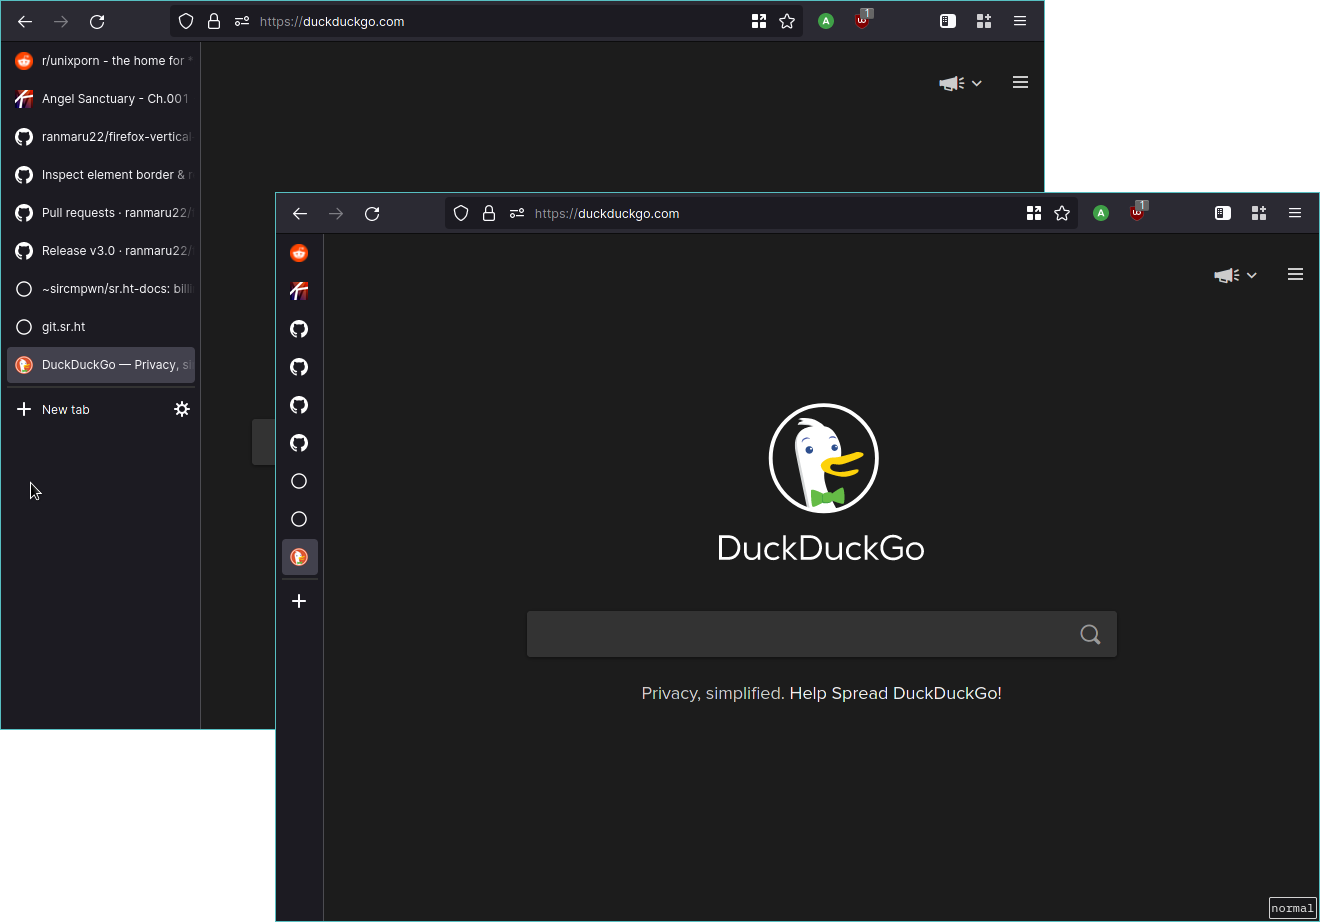Screen dimensions: 1320x922
Task: Open DuckDuckGo page menu in back window
Action: (x=1020, y=82)
